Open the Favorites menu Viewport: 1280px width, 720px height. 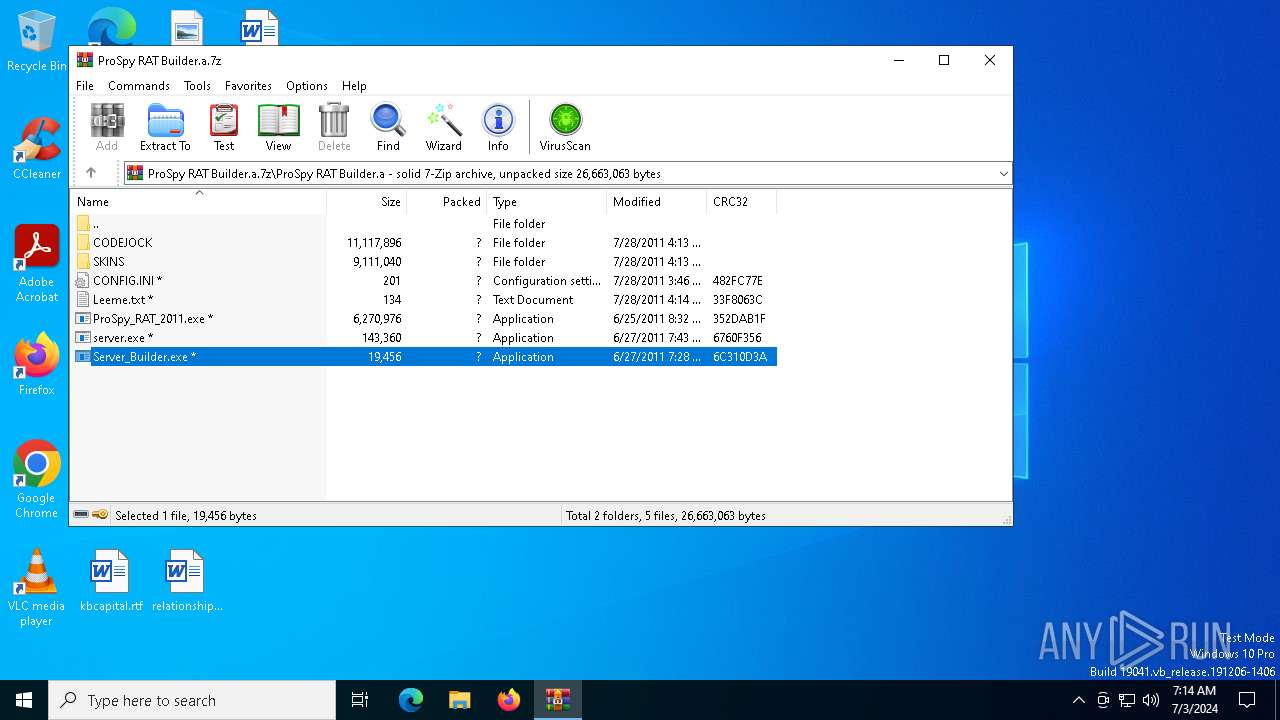tap(248, 86)
